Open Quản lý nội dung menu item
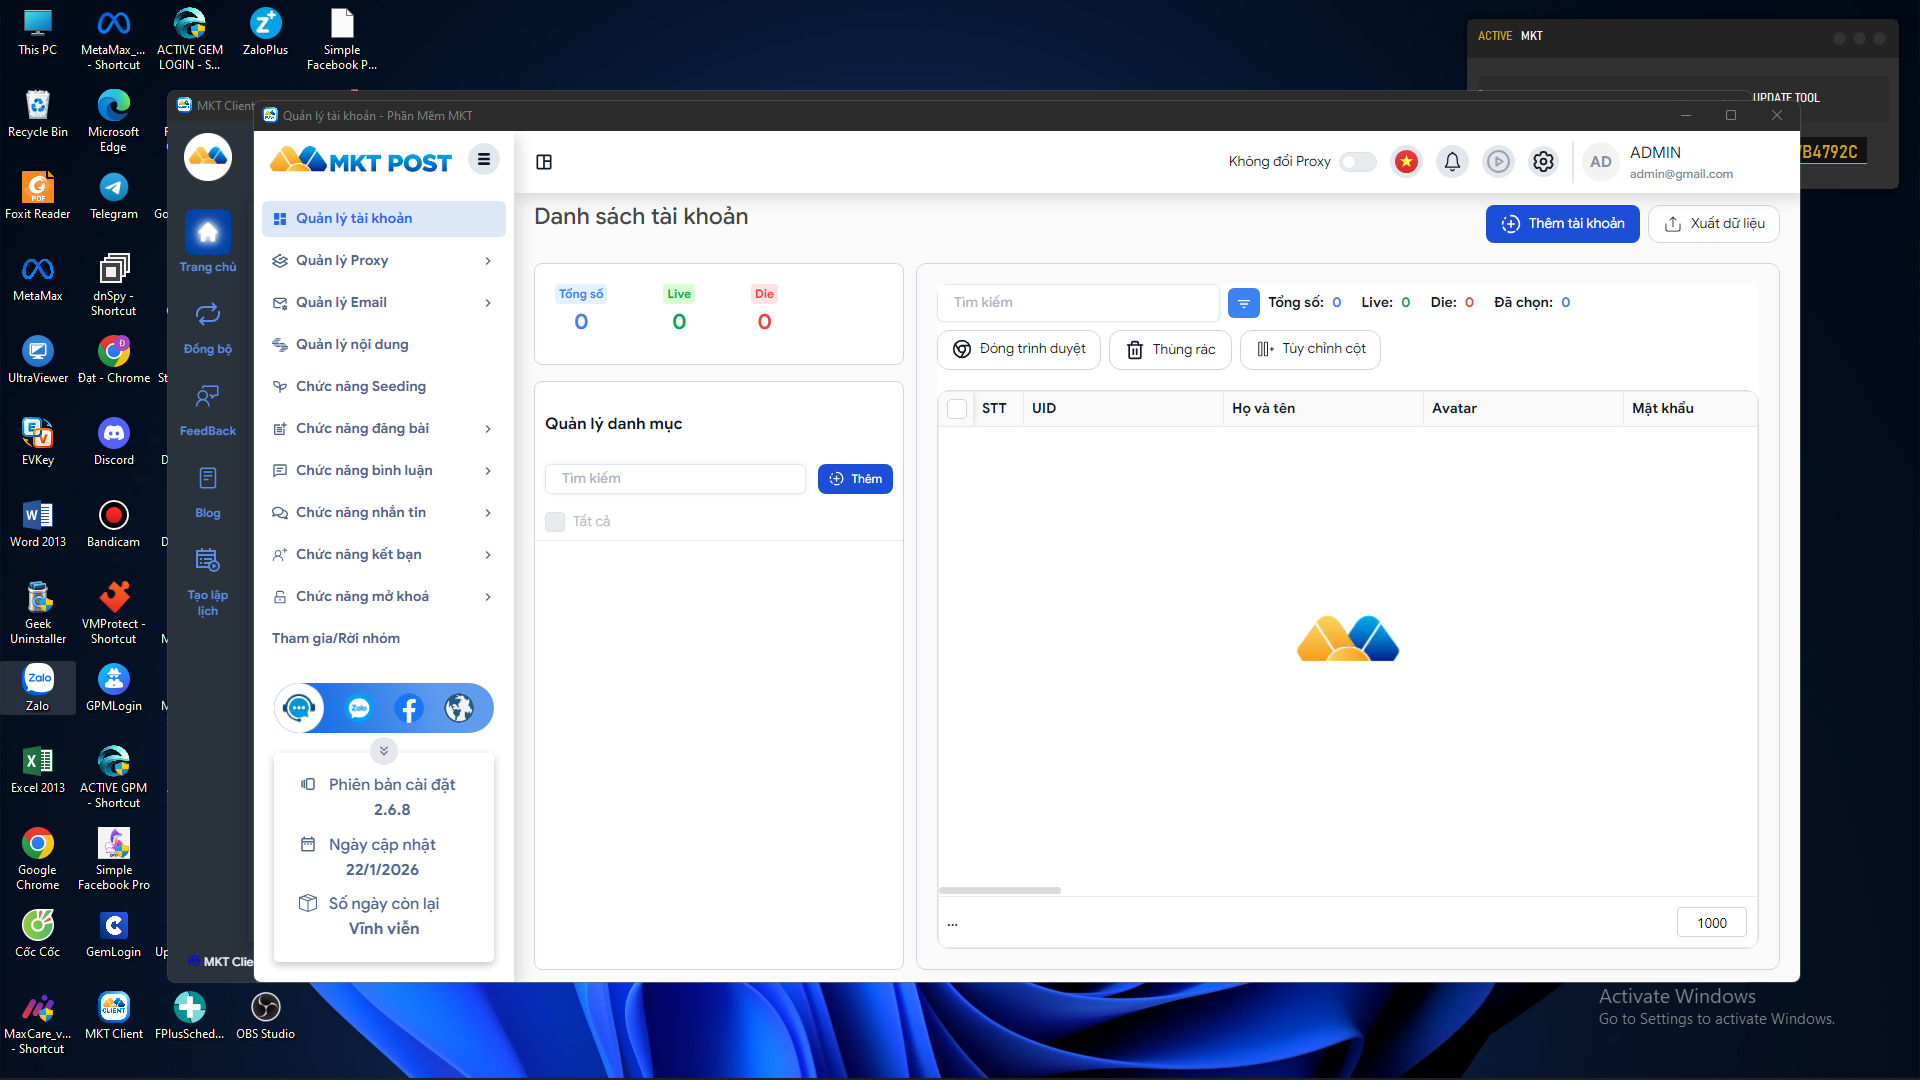This screenshot has width=1920, height=1080. (x=384, y=345)
